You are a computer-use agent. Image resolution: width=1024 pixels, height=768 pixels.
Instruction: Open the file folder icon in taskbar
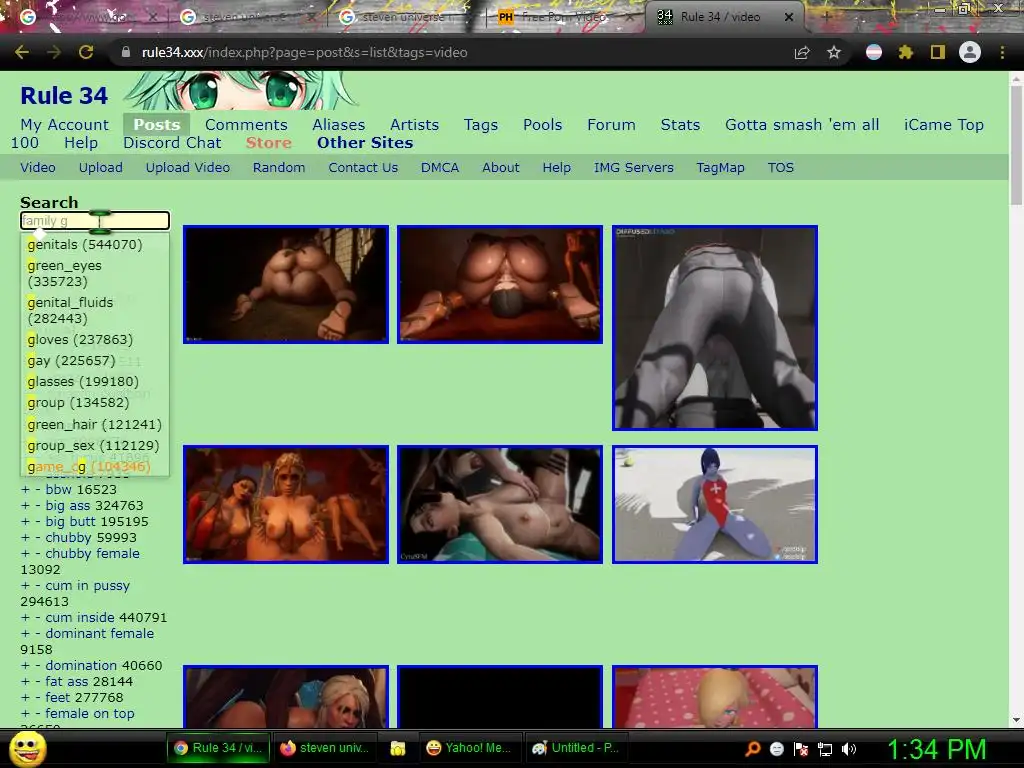(x=397, y=748)
